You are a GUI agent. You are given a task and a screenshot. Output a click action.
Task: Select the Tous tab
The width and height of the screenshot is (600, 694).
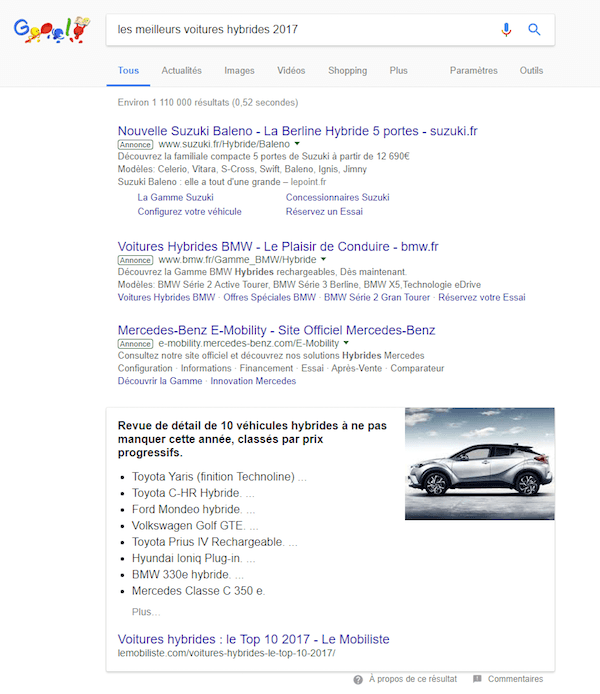click(128, 70)
